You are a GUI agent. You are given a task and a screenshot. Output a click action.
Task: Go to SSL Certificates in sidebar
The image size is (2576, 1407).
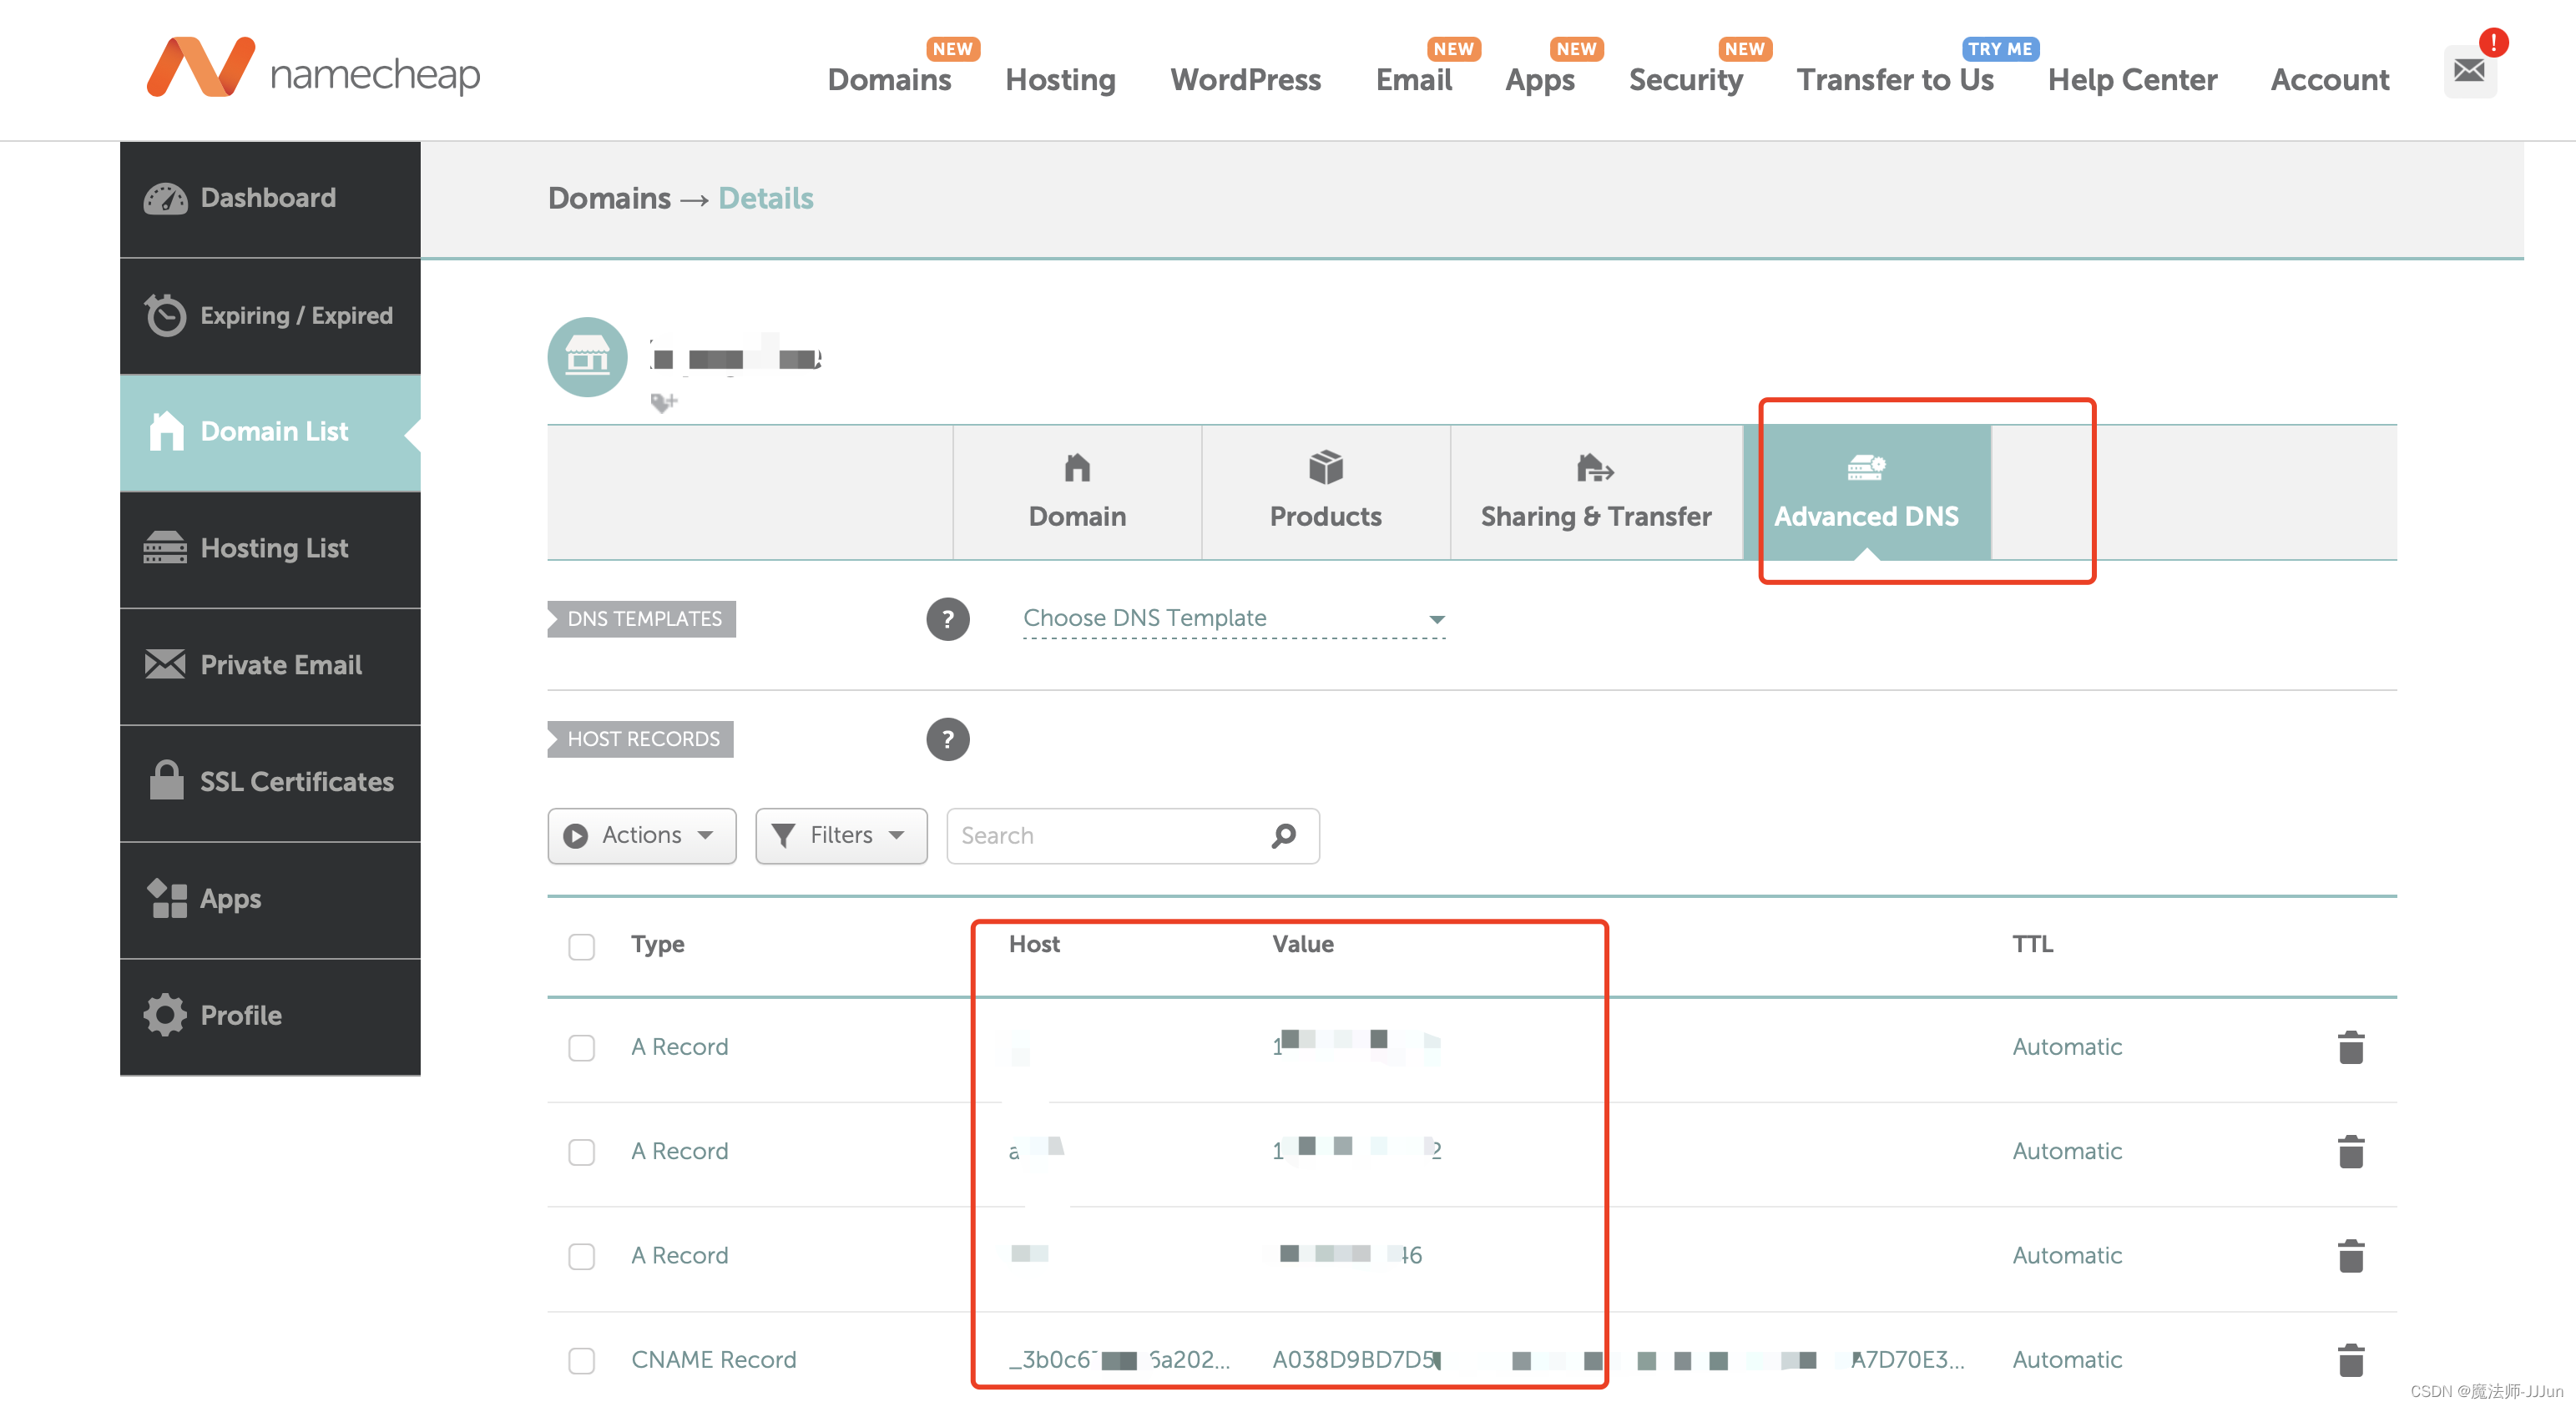(x=270, y=782)
